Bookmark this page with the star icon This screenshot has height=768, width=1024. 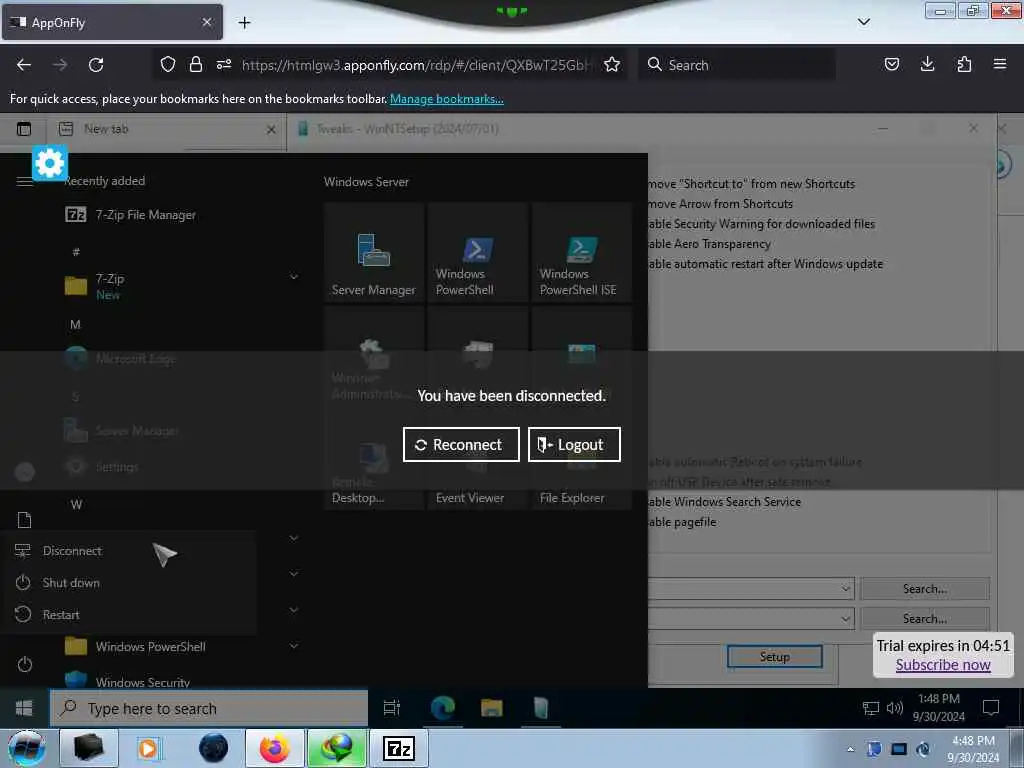pyautogui.click(x=612, y=65)
